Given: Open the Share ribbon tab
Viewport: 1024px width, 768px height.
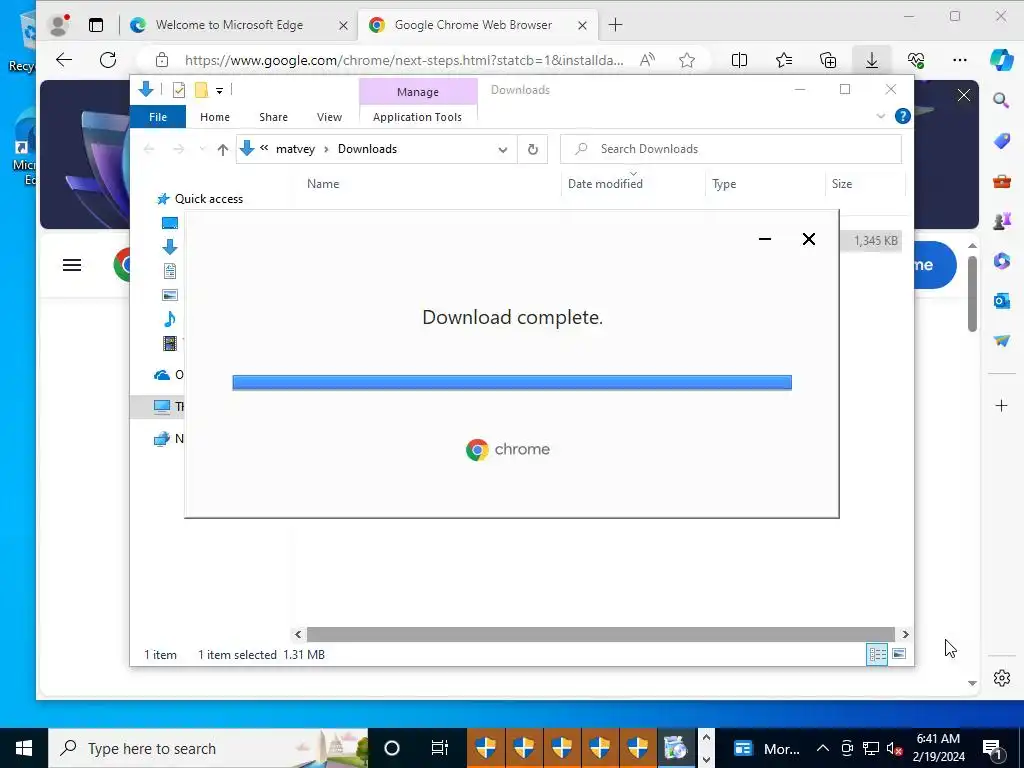Looking at the screenshot, I should tap(273, 117).
